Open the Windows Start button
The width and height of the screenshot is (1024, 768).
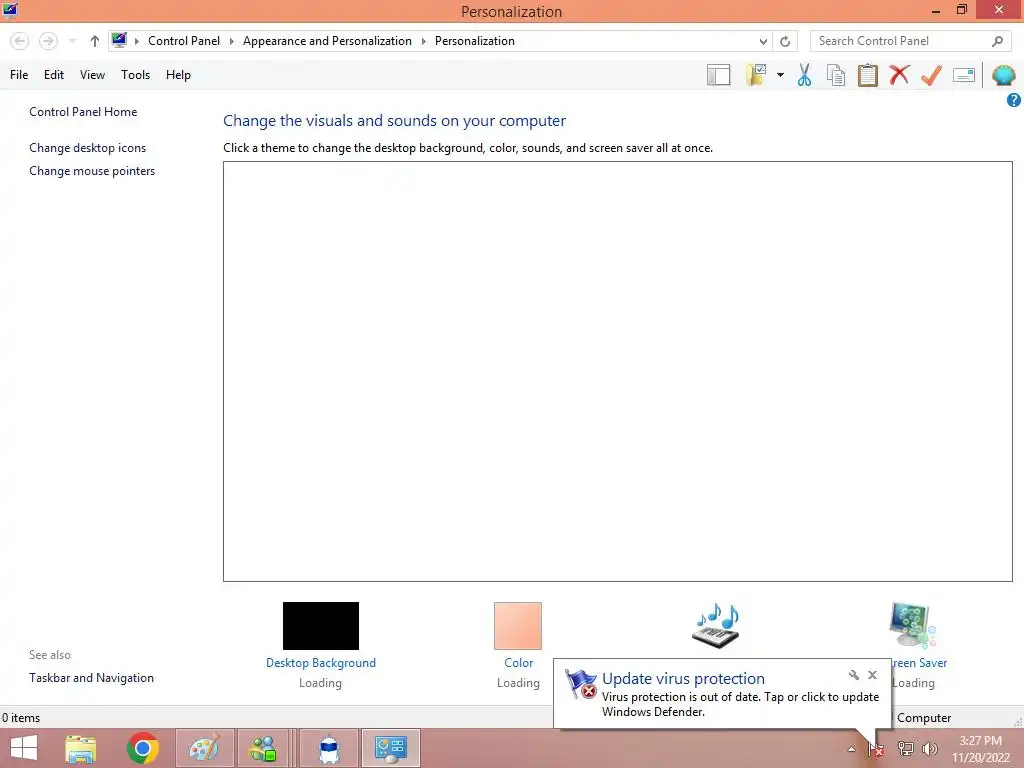pyautogui.click(x=24, y=748)
